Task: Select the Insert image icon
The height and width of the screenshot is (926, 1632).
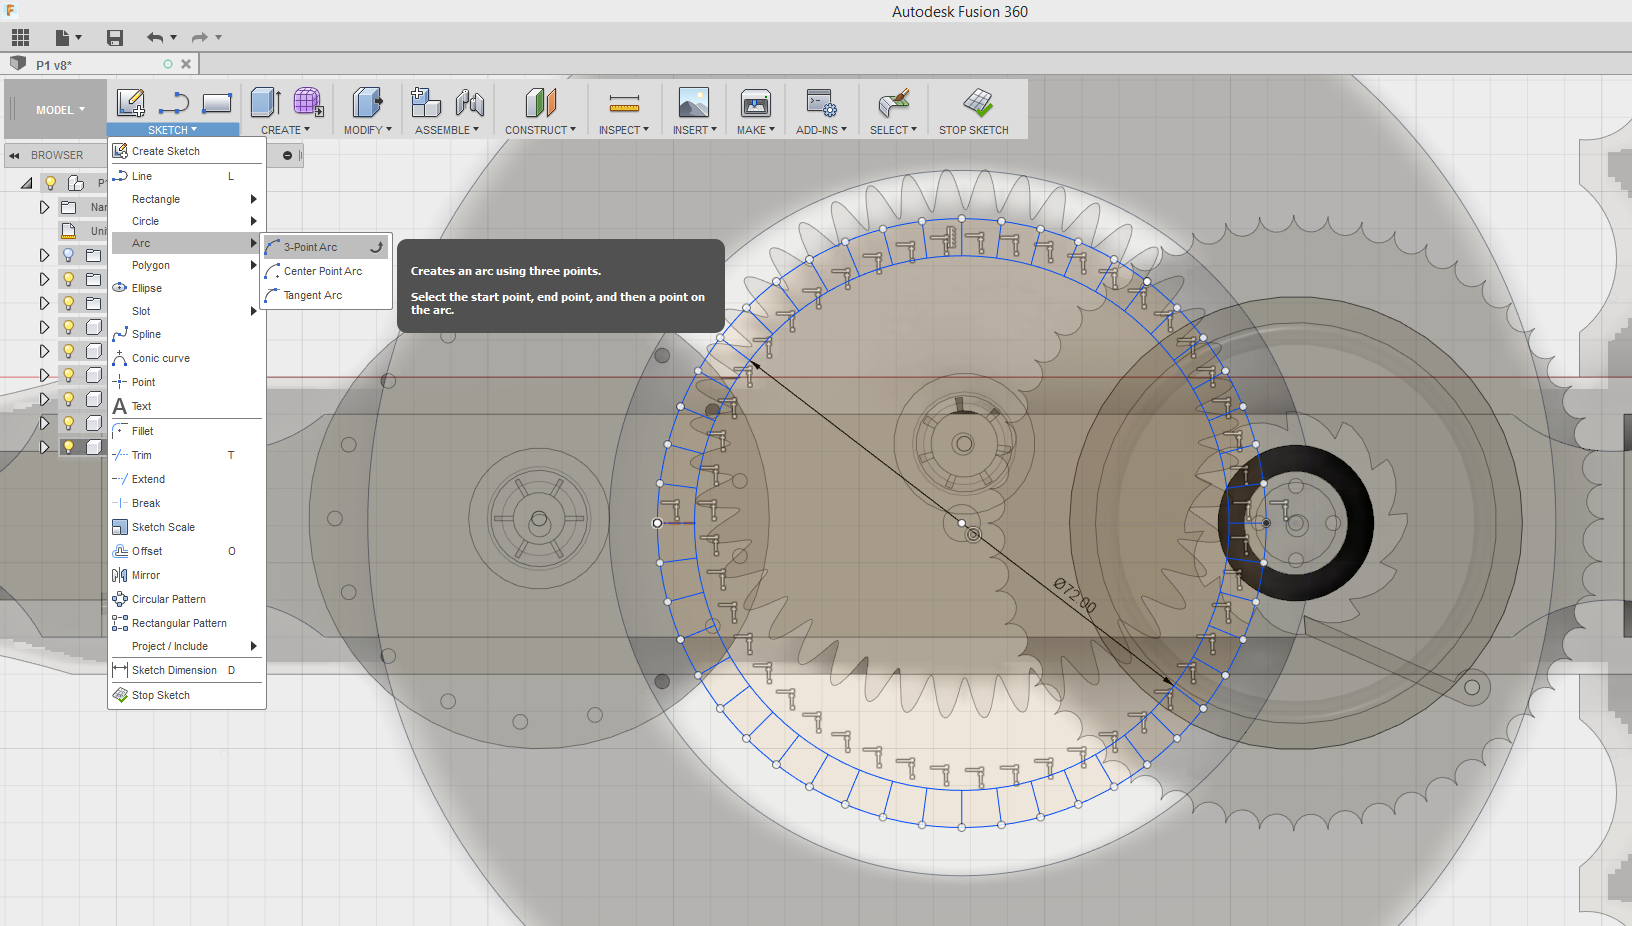Action: click(x=694, y=103)
